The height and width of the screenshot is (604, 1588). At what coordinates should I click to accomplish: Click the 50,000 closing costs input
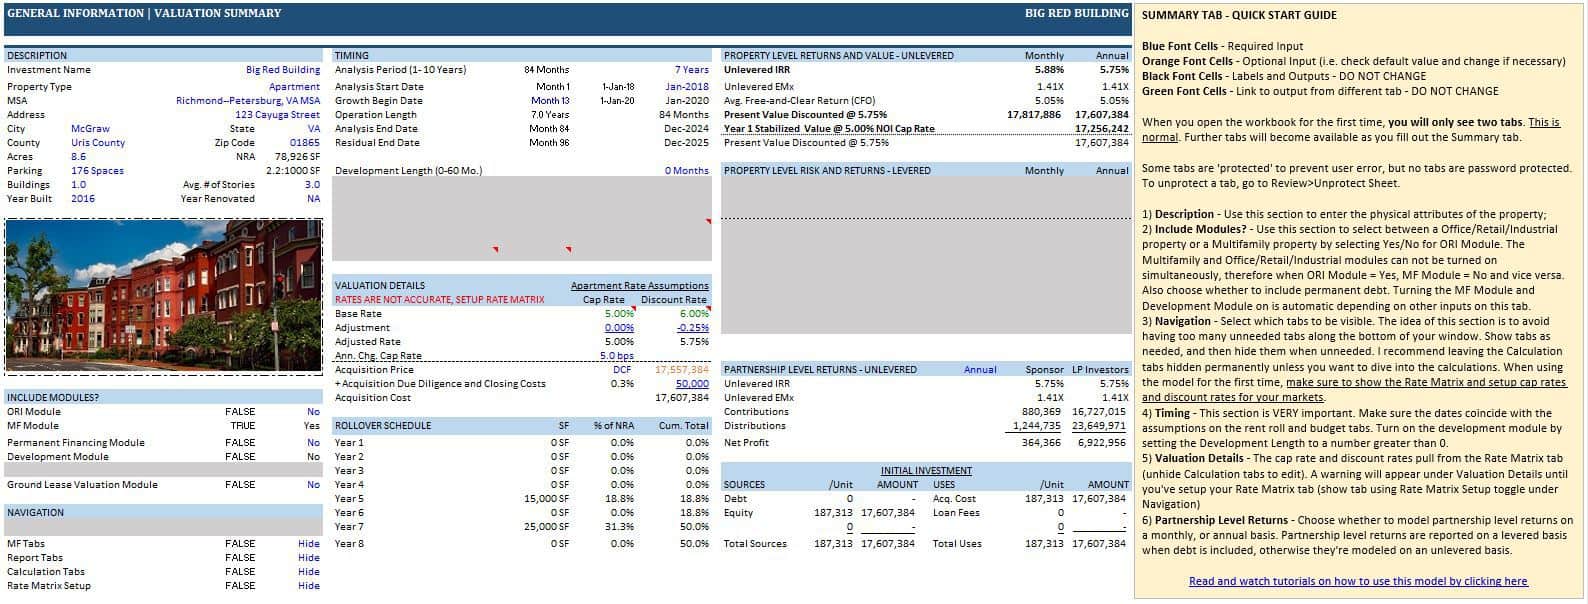tap(691, 384)
